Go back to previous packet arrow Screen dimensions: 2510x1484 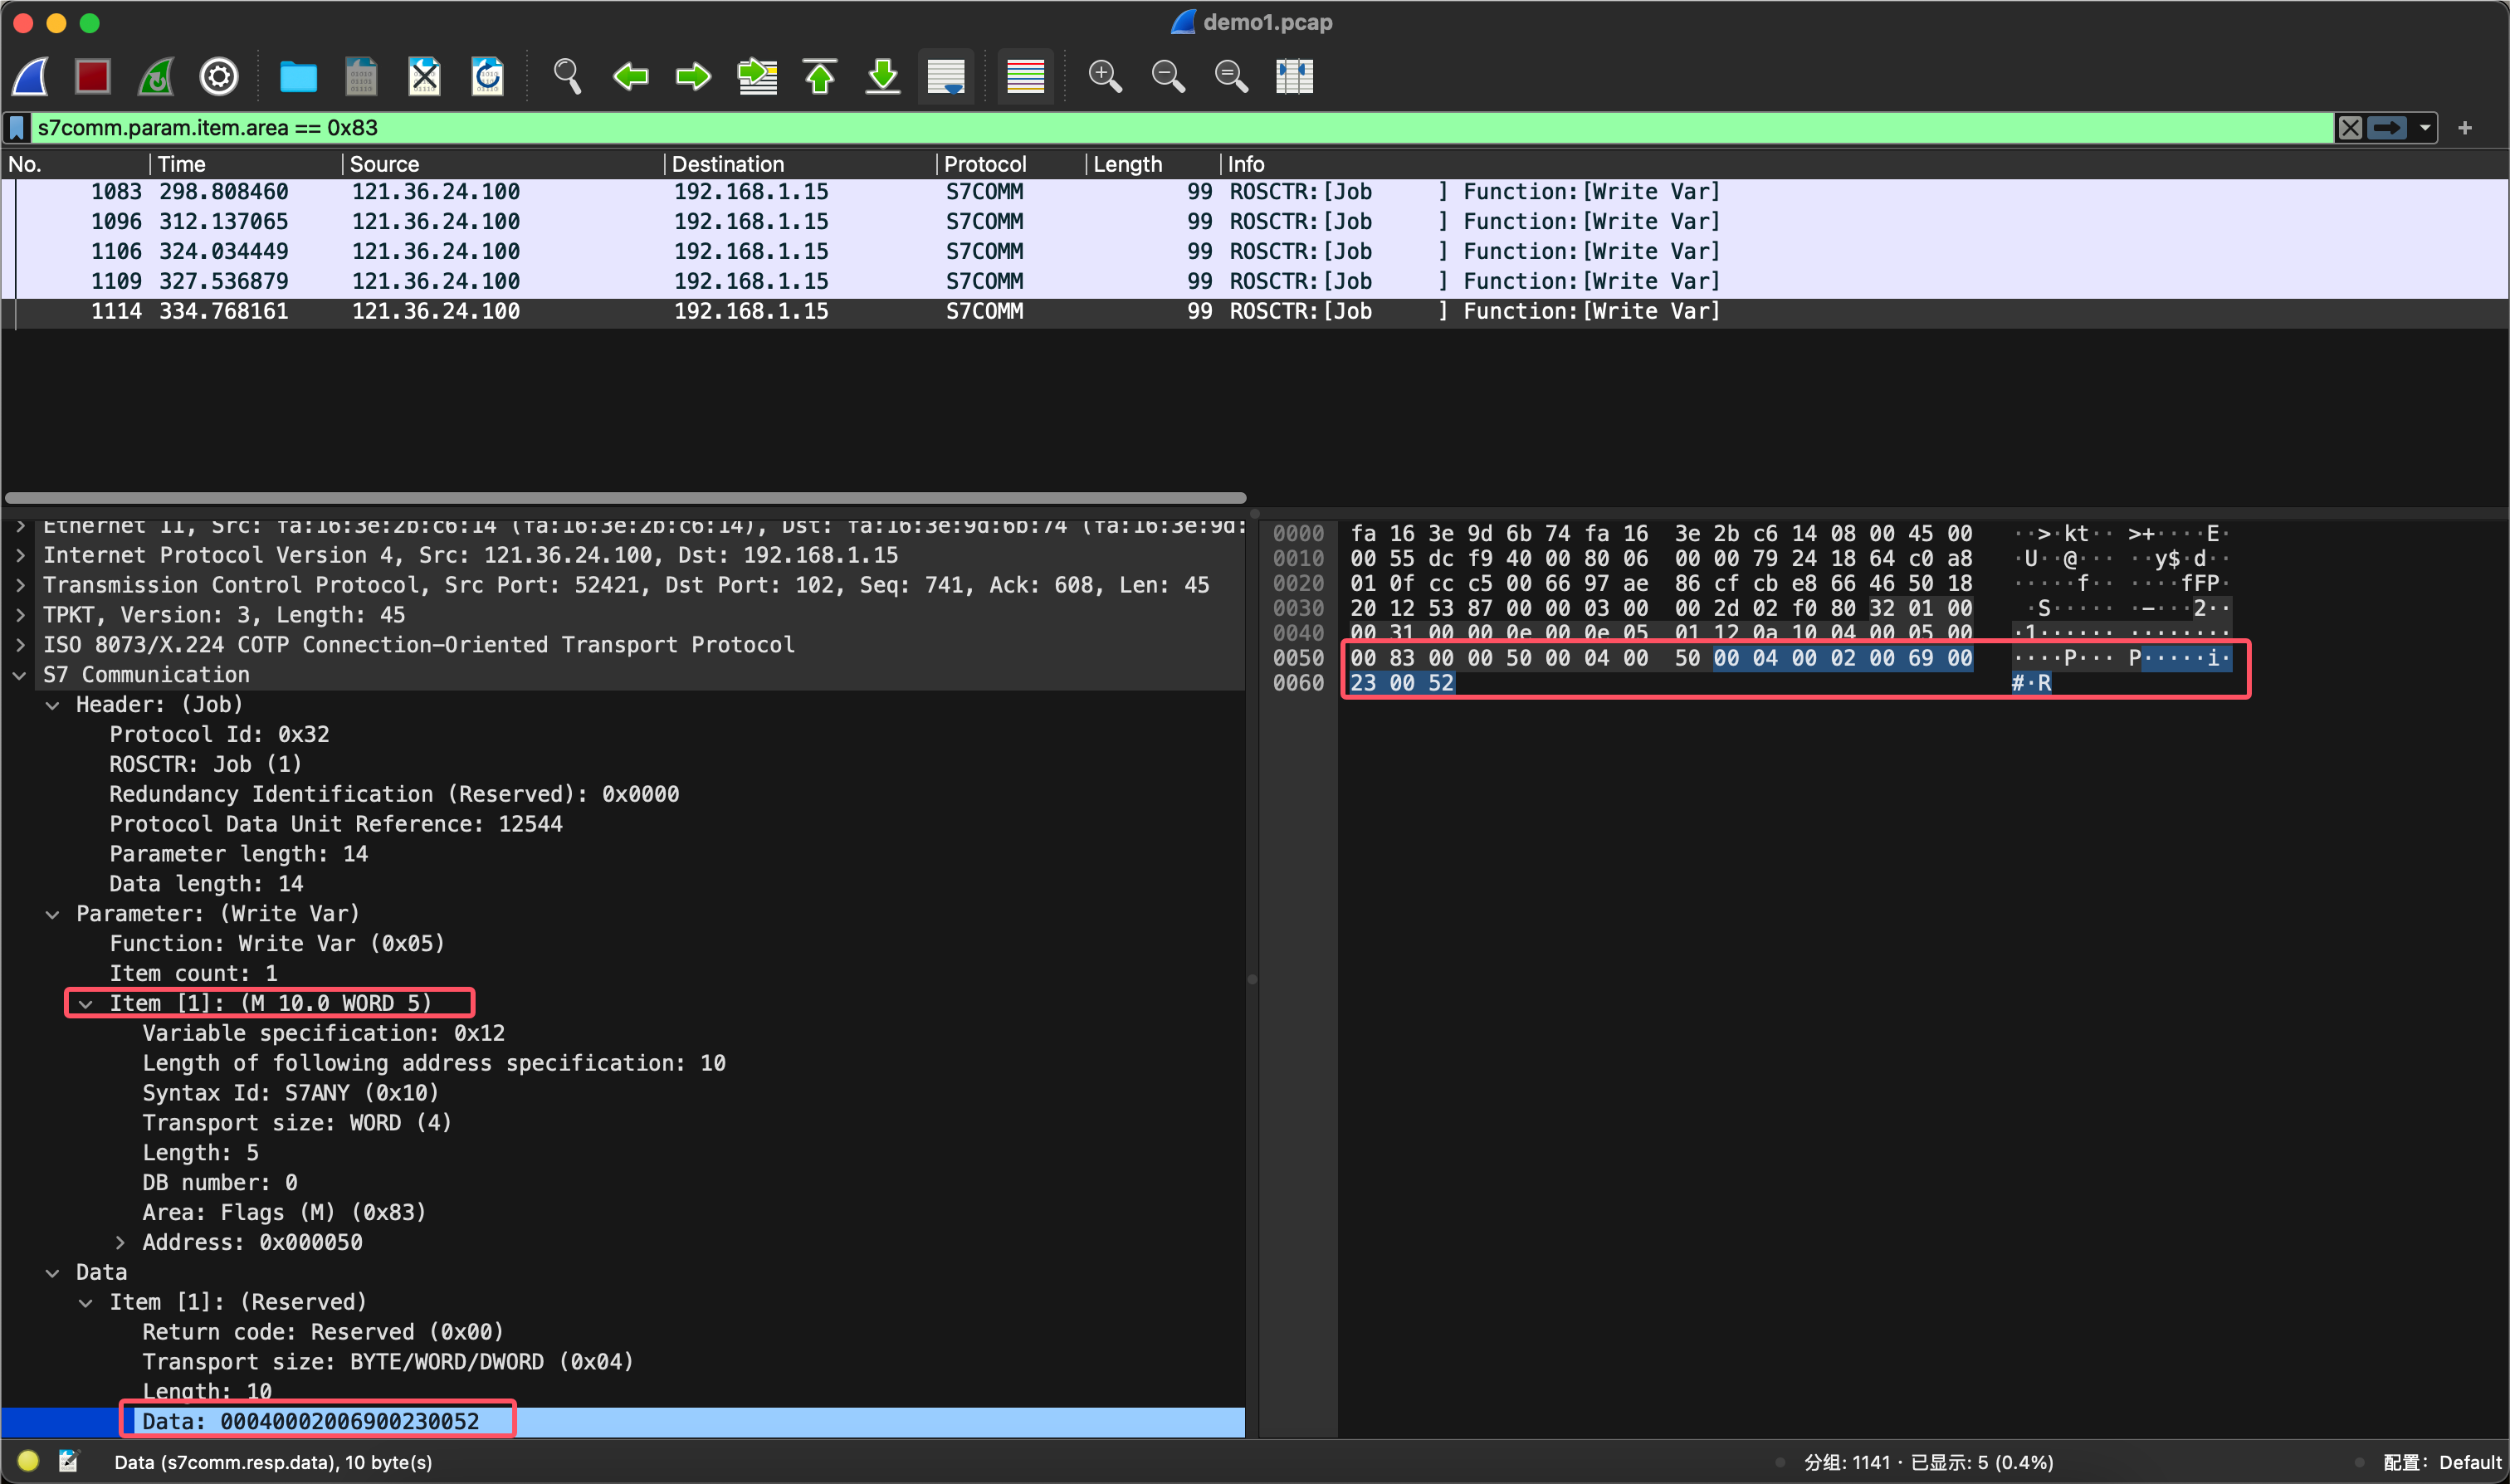tap(630, 76)
